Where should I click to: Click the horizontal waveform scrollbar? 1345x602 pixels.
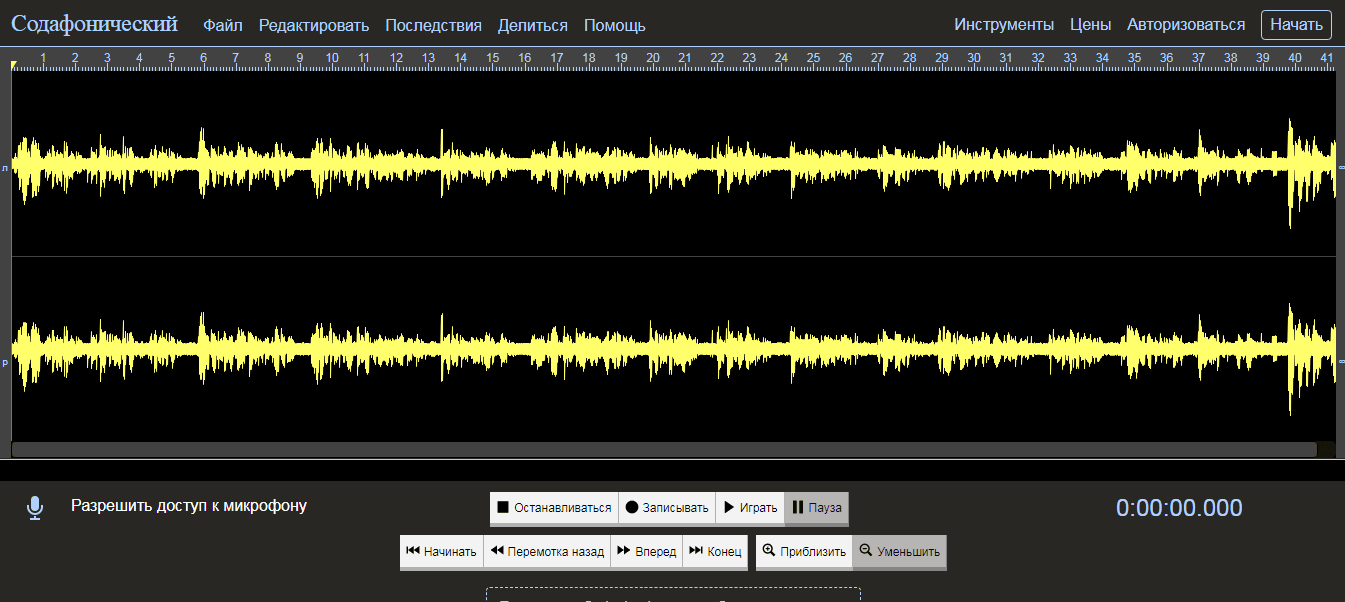[x=663, y=450]
